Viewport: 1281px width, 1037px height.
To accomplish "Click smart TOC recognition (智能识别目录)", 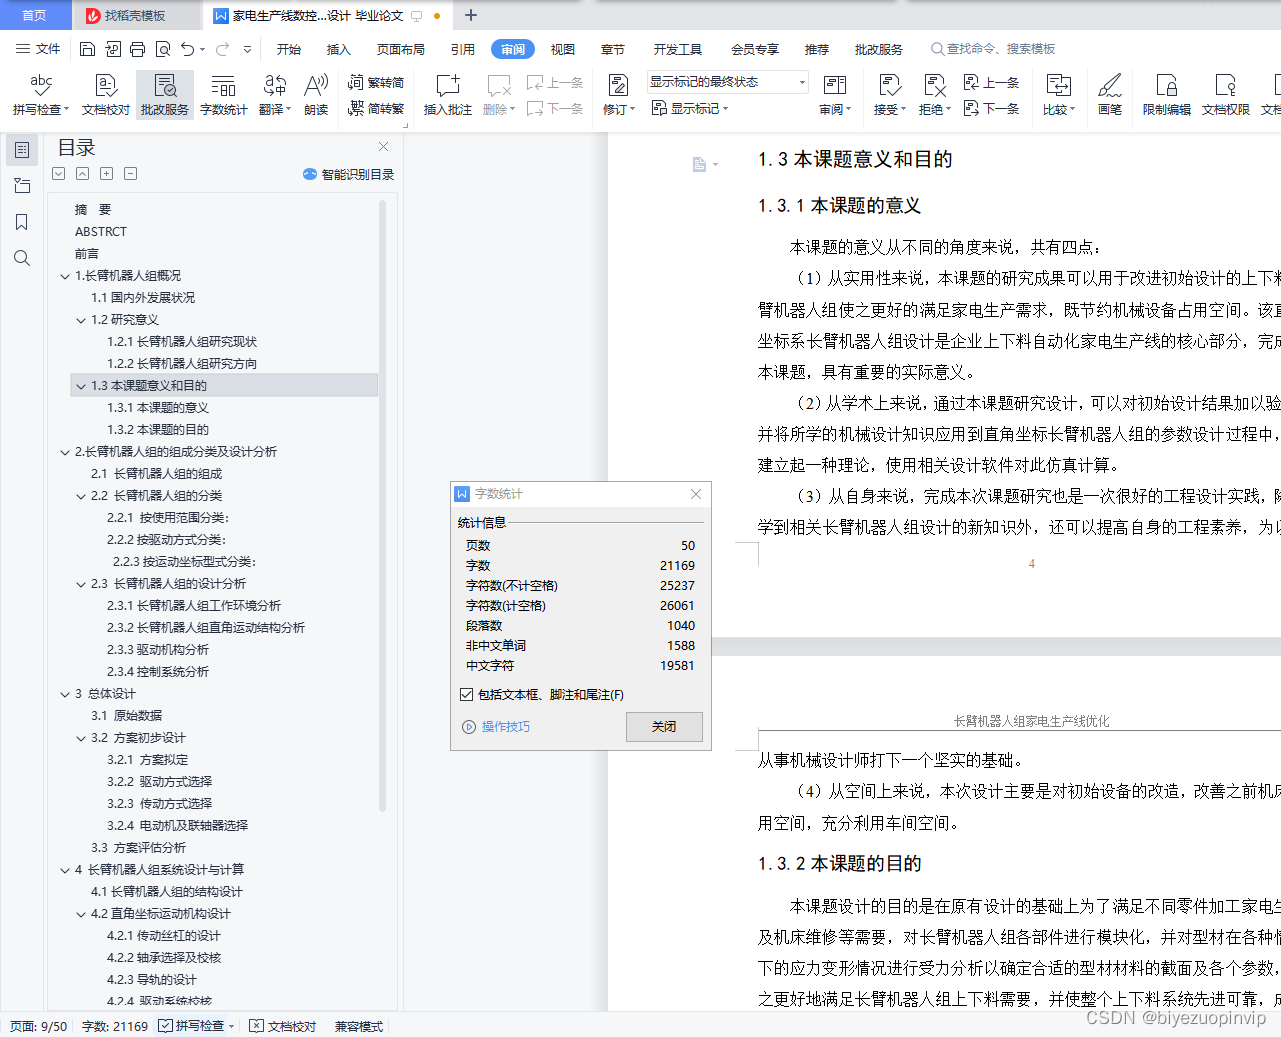I will [349, 174].
